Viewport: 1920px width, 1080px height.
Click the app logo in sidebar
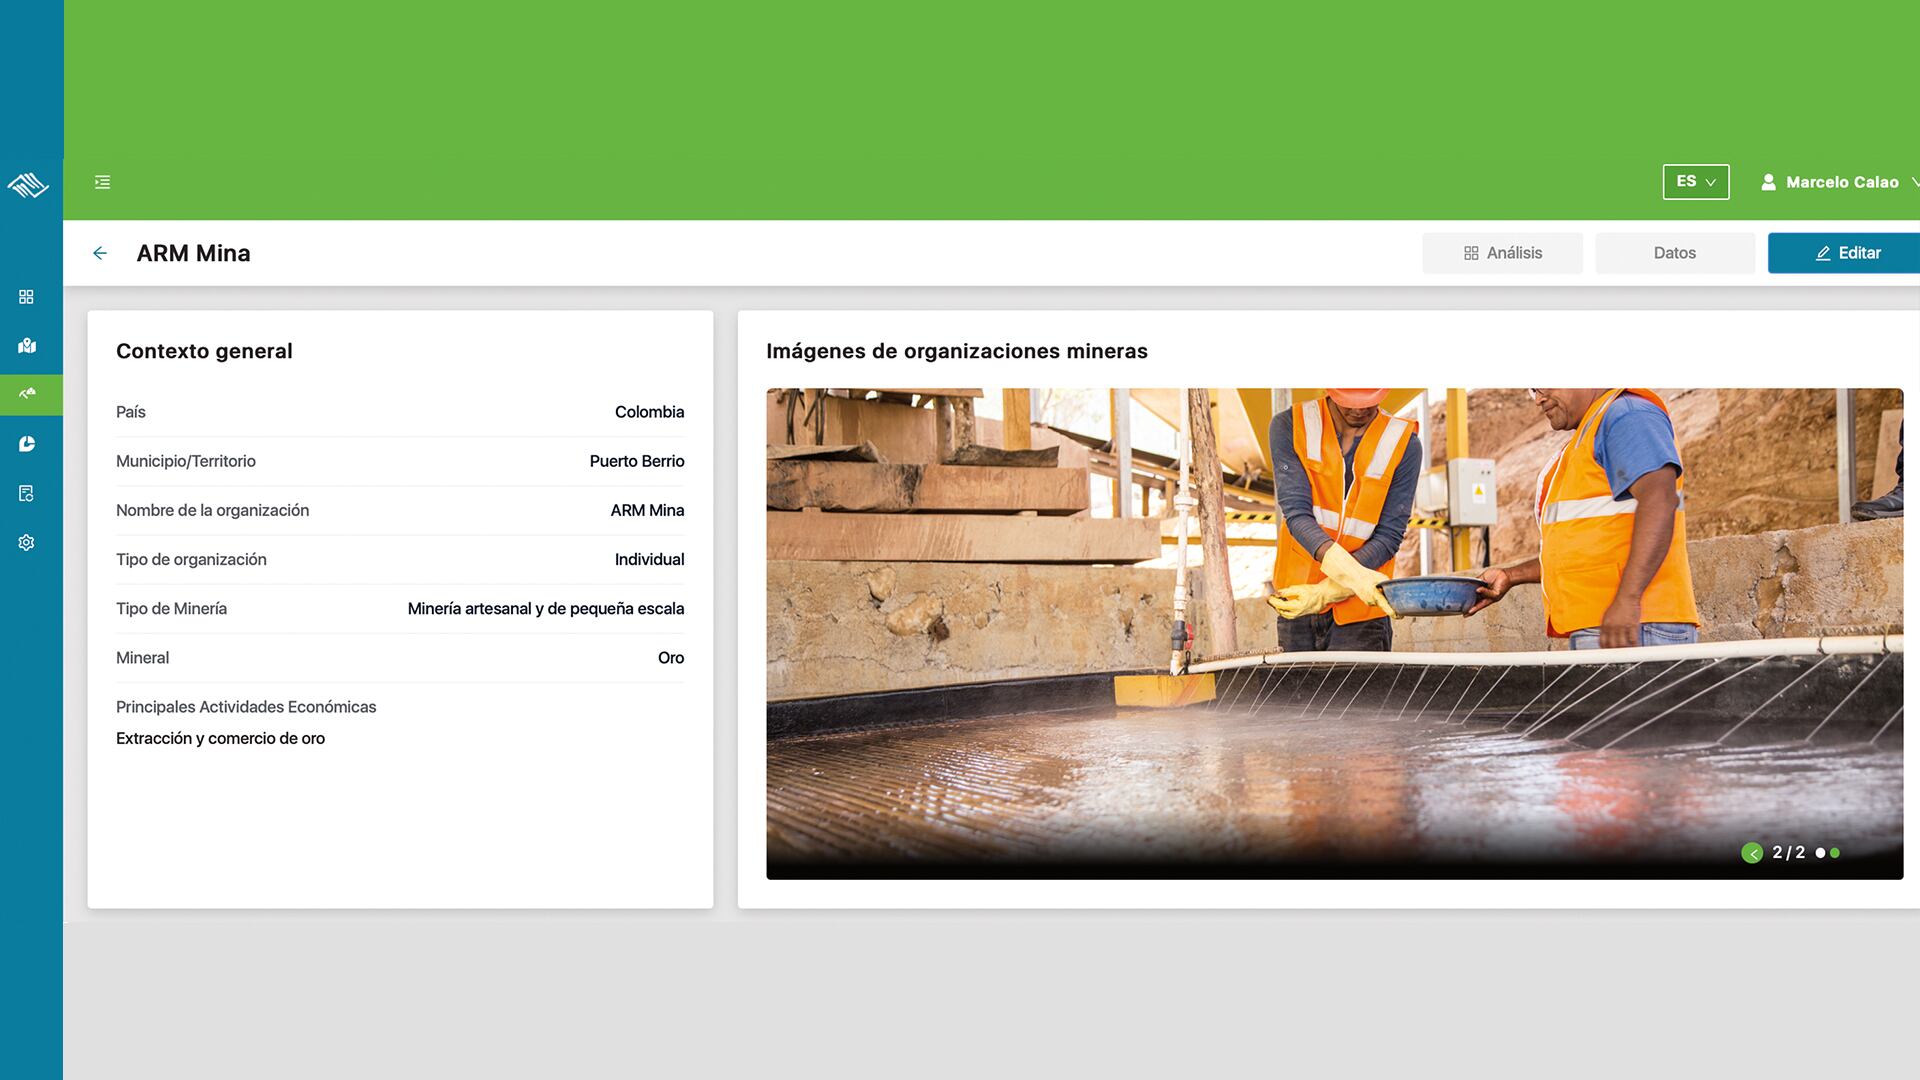[x=28, y=185]
